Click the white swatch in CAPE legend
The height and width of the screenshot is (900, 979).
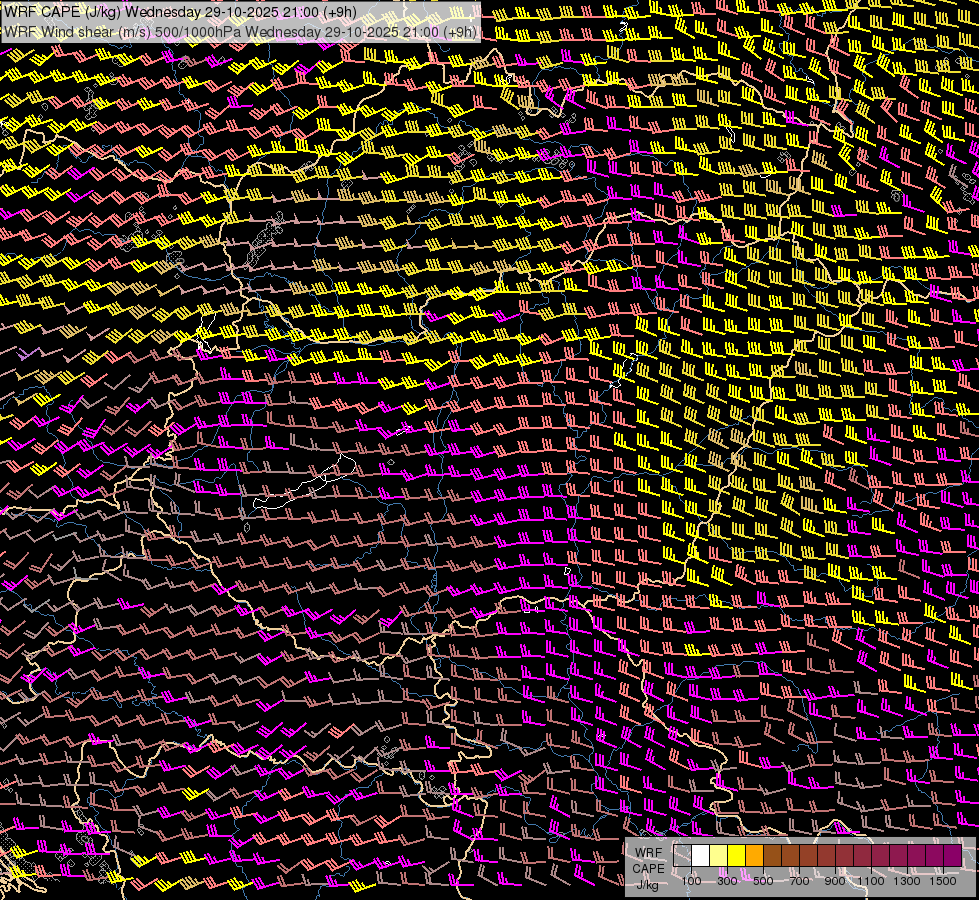click(700, 855)
